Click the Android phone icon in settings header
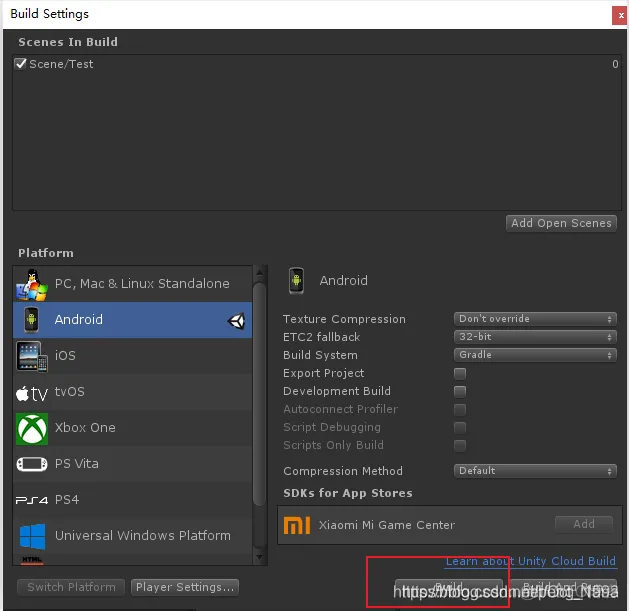The height and width of the screenshot is (611, 629). [296, 280]
